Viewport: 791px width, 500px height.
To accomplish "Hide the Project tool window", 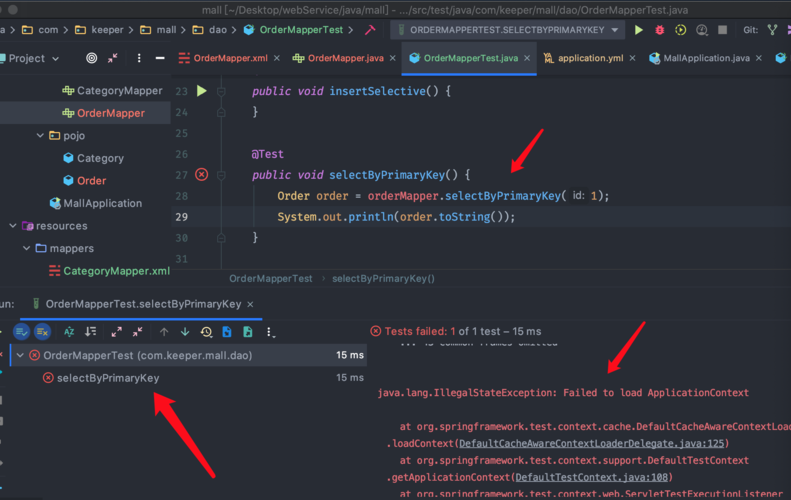I will click(x=160, y=58).
